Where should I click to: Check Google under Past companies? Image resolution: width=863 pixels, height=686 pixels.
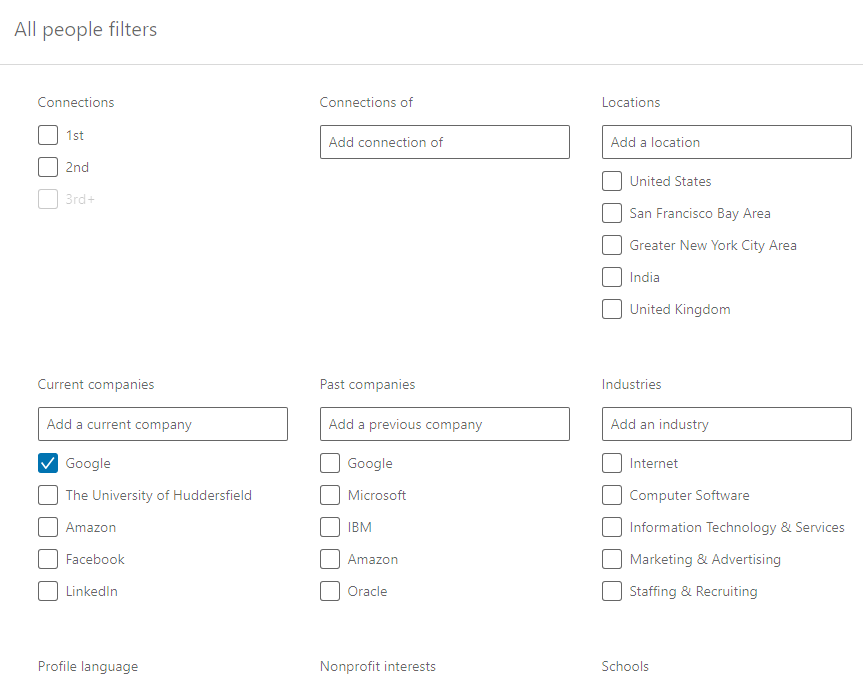point(330,463)
